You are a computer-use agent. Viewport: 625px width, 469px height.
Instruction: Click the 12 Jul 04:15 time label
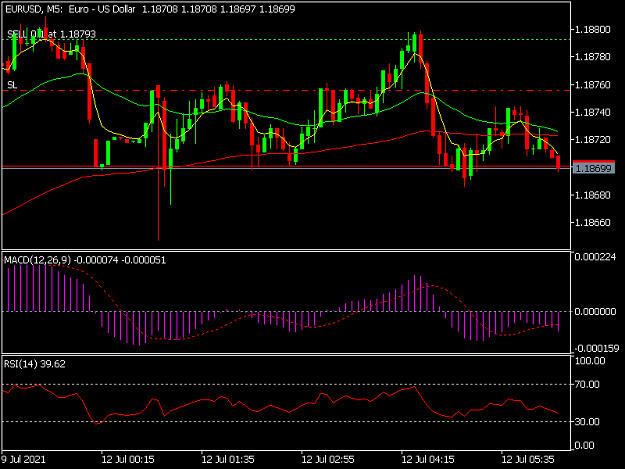pos(428,459)
